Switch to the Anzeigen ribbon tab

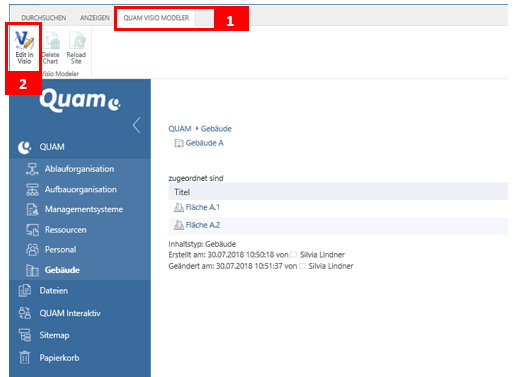pyautogui.click(x=95, y=18)
